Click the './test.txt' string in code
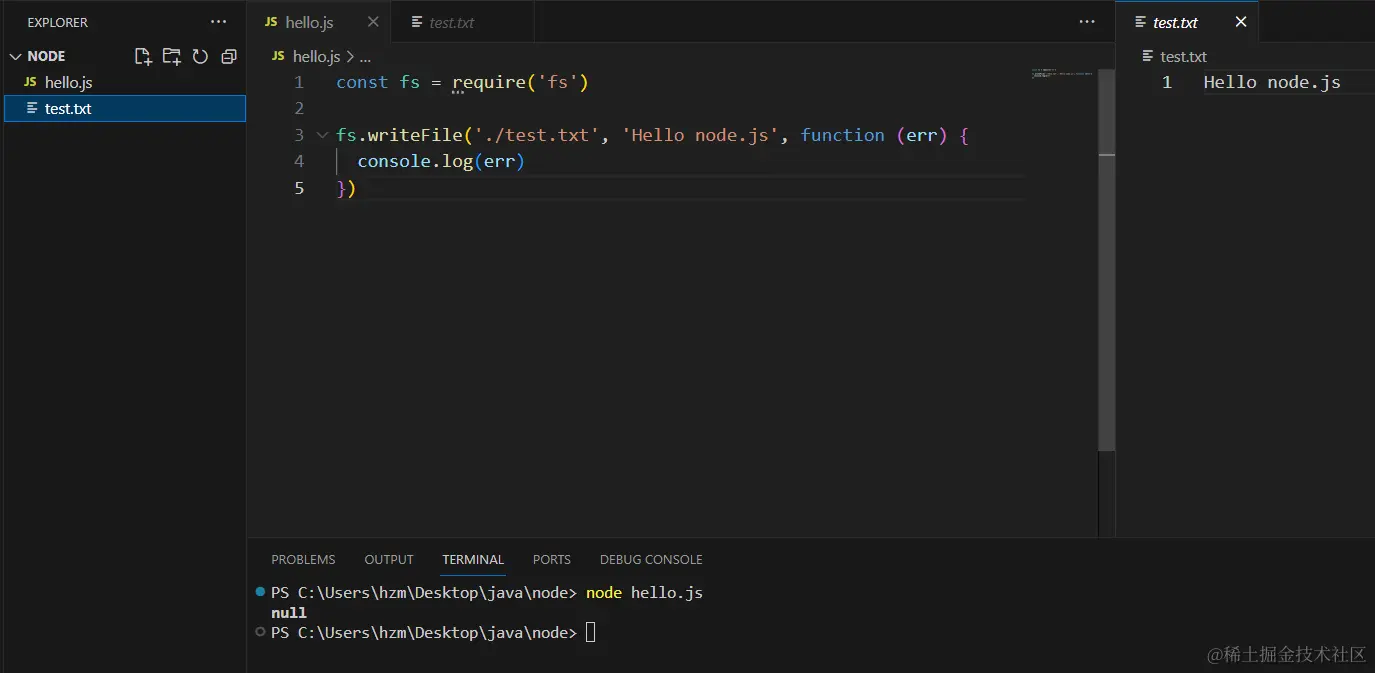This screenshot has width=1375, height=673. click(x=537, y=135)
